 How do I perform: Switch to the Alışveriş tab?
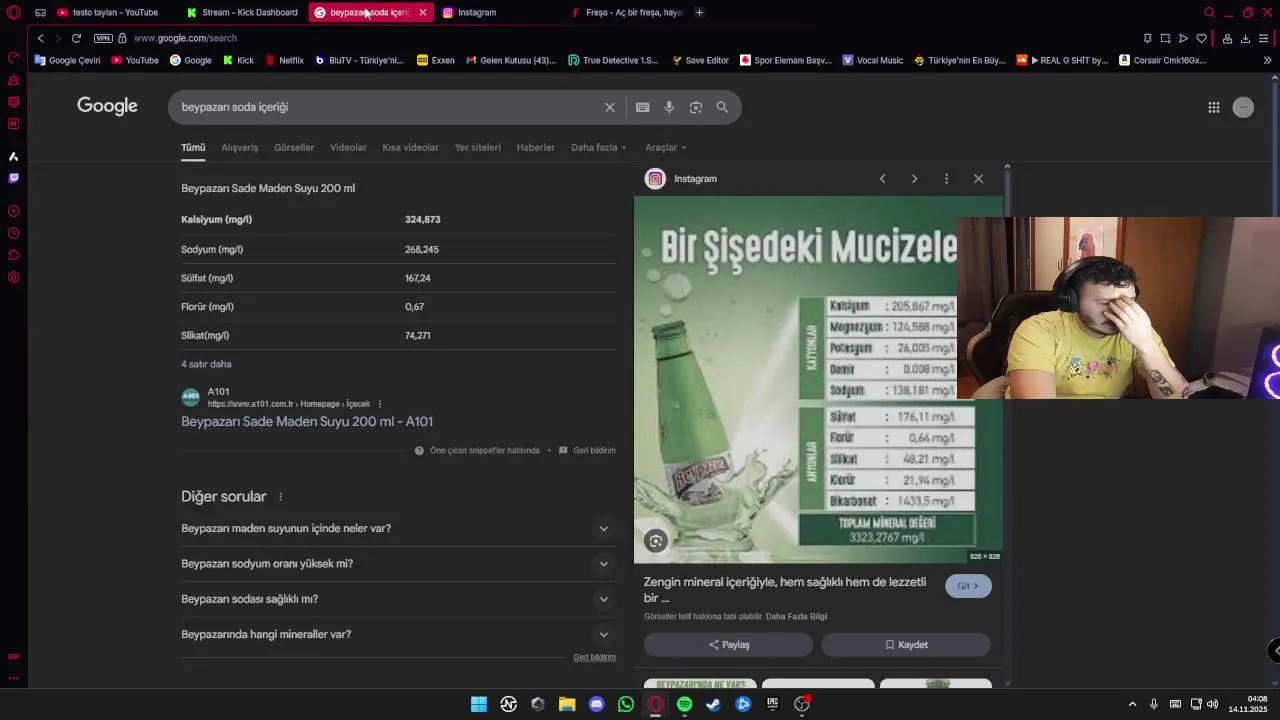239,147
